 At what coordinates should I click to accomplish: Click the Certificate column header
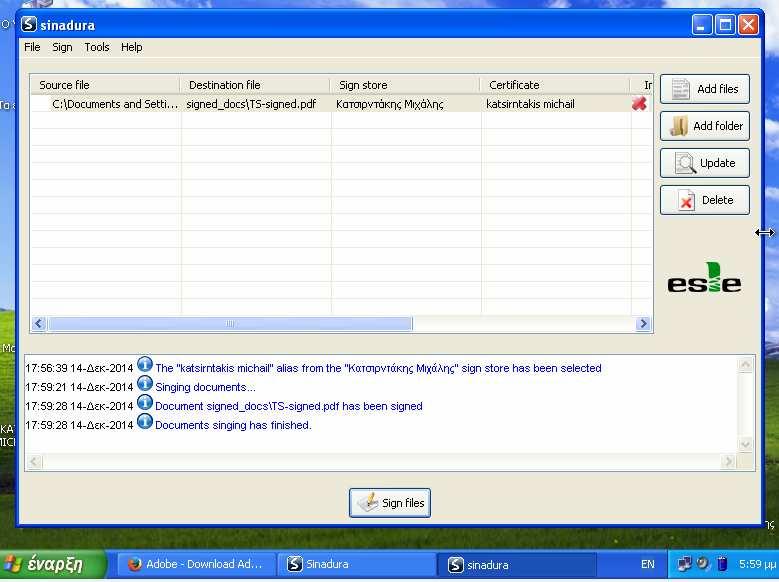click(555, 85)
